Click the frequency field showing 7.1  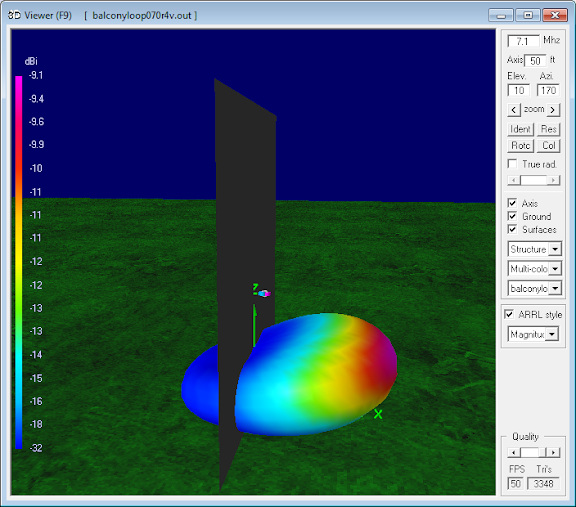coord(523,41)
